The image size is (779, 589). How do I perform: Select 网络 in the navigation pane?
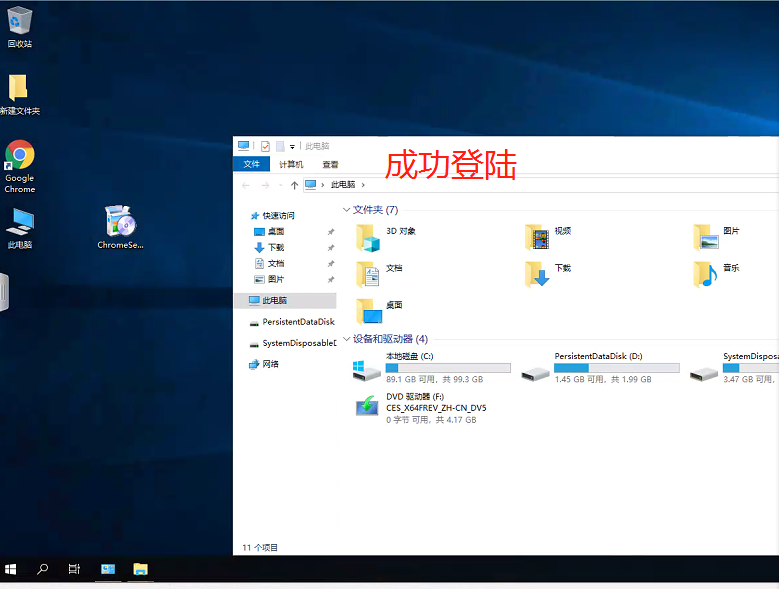tap(264, 364)
